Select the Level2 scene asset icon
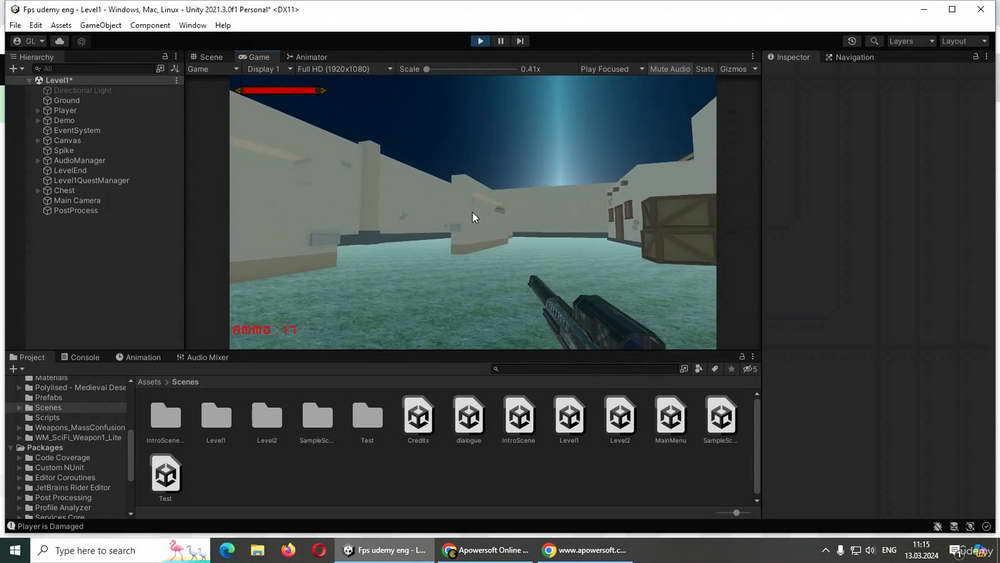This screenshot has height=563, width=1000. tap(620, 416)
